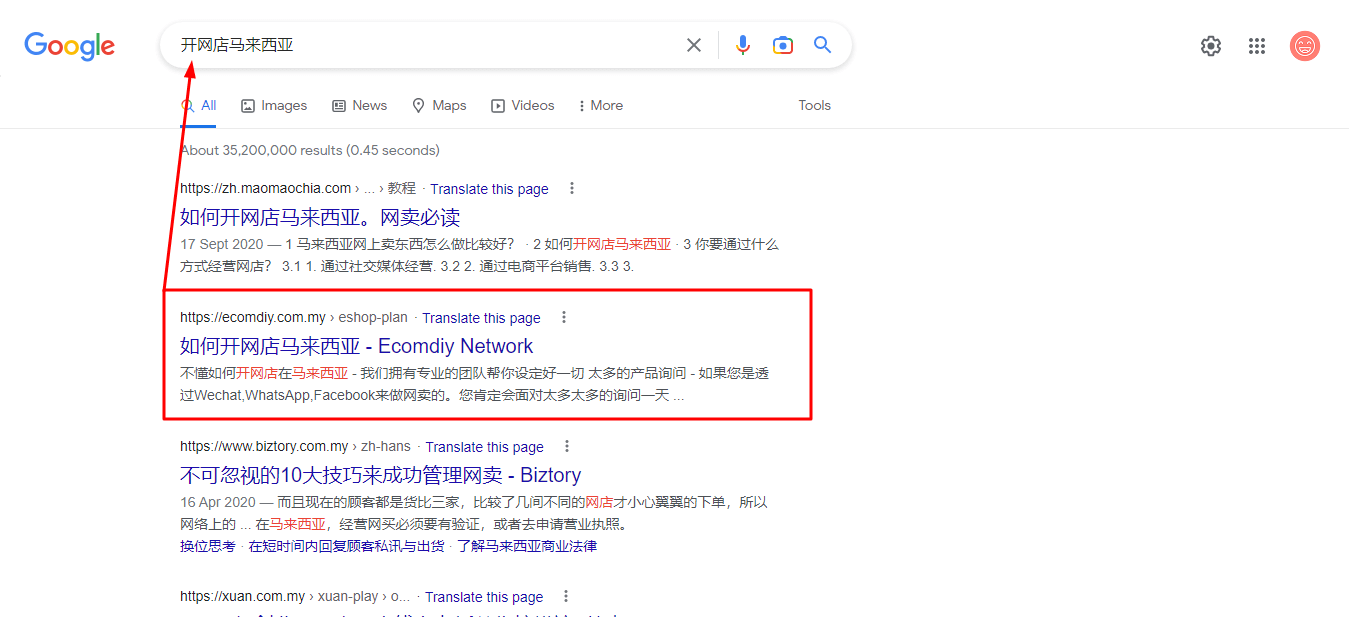Open options menu for ecomdiy result
Viewport: 1349px width, 617px height.
pos(564,317)
